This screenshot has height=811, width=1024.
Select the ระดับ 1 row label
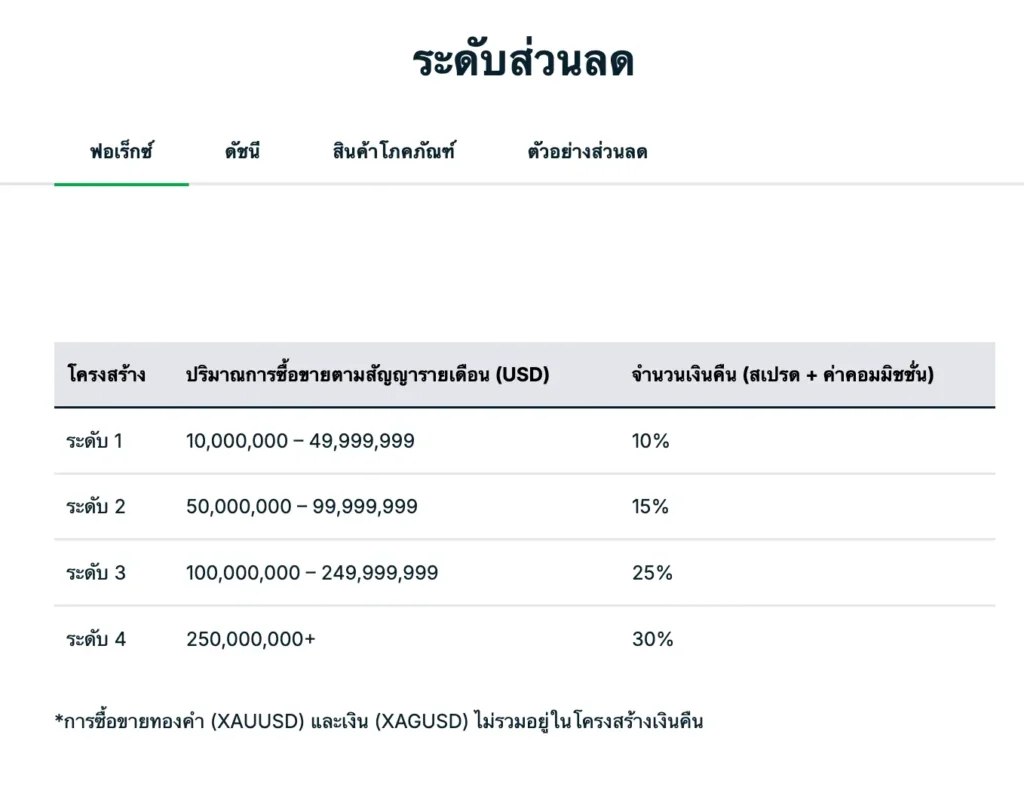[x=95, y=441]
